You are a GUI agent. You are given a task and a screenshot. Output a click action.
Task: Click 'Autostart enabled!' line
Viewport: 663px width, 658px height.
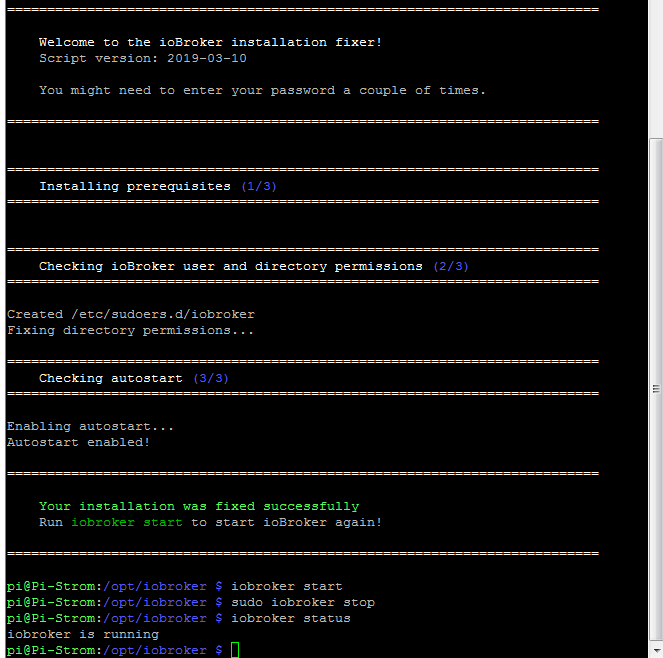pyautogui.click(x=78, y=442)
